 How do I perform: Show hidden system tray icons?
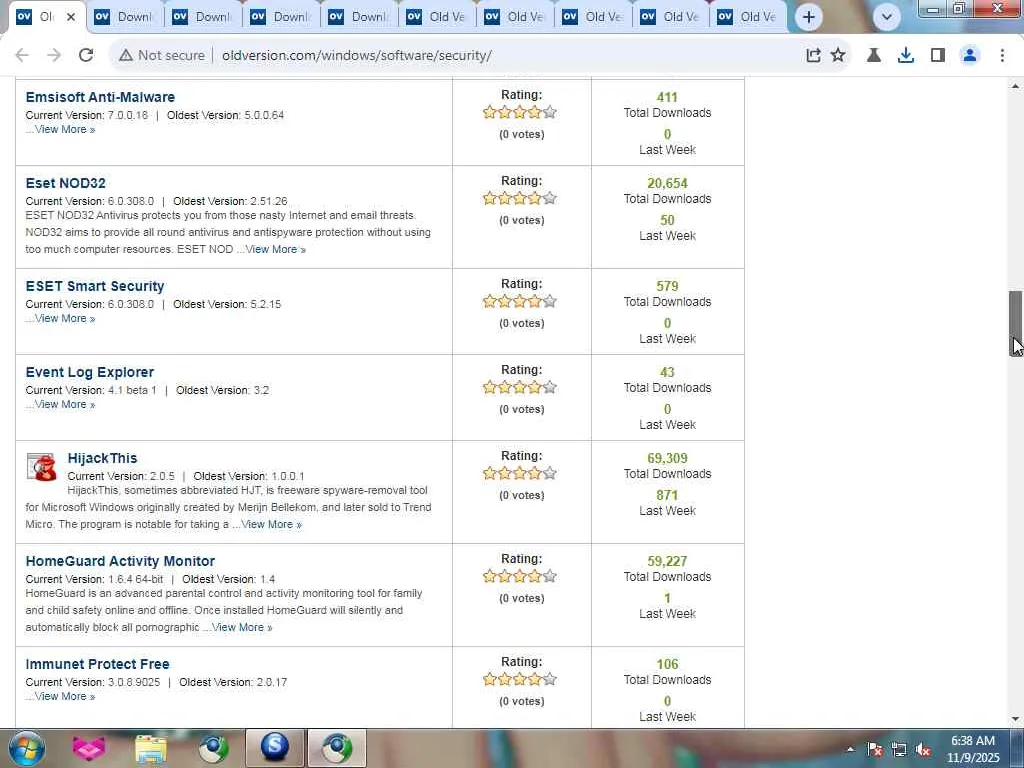[850, 749]
